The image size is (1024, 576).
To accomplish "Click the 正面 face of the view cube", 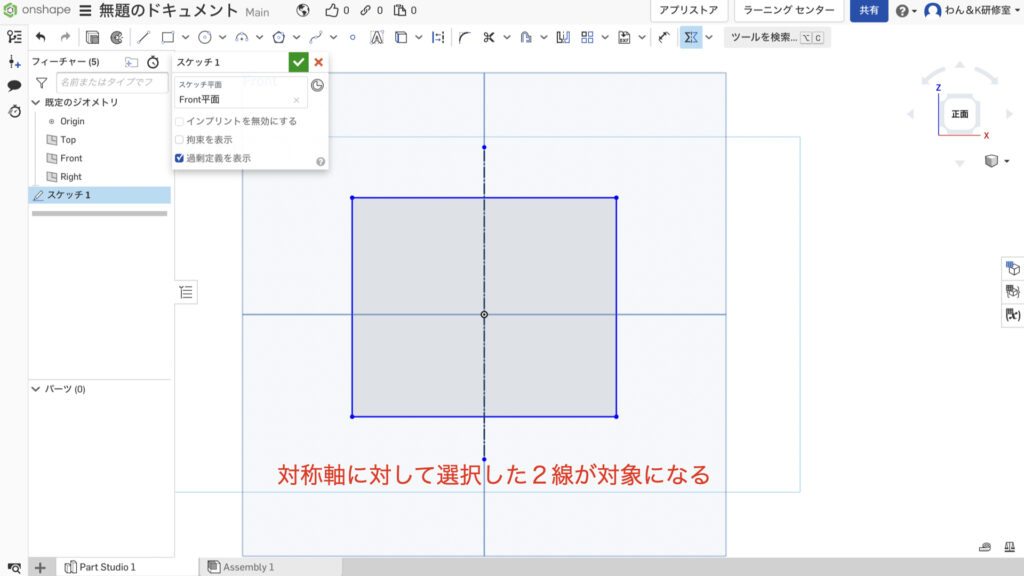I will (959, 114).
